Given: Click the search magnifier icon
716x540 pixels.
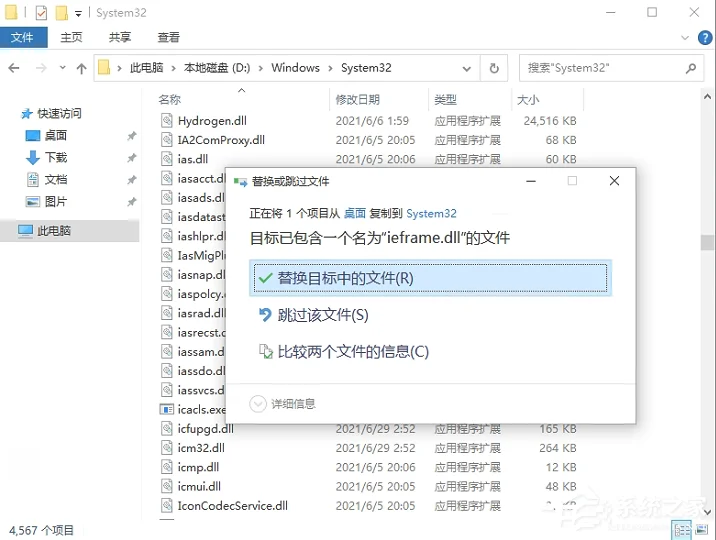Looking at the screenshot, I should pyautogui.click(x=691, y=68).
